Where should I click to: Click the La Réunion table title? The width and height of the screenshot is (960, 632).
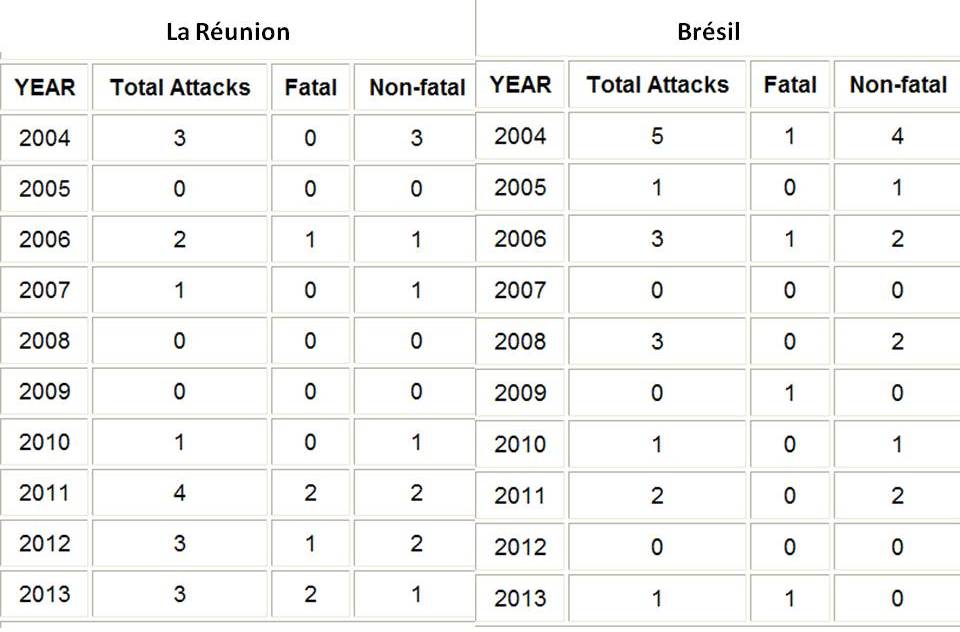click(228, 31)
